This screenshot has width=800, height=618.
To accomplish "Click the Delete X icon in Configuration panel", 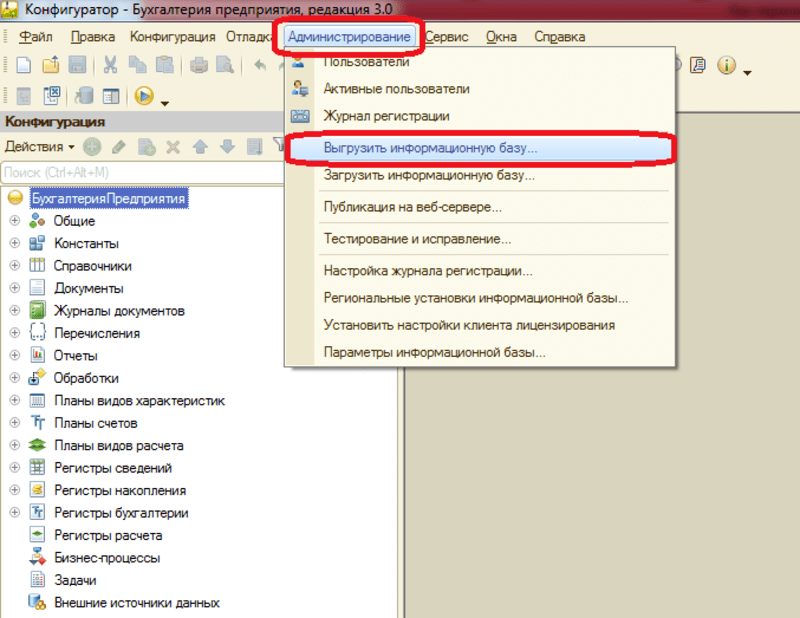I will (x=172, y=147).
